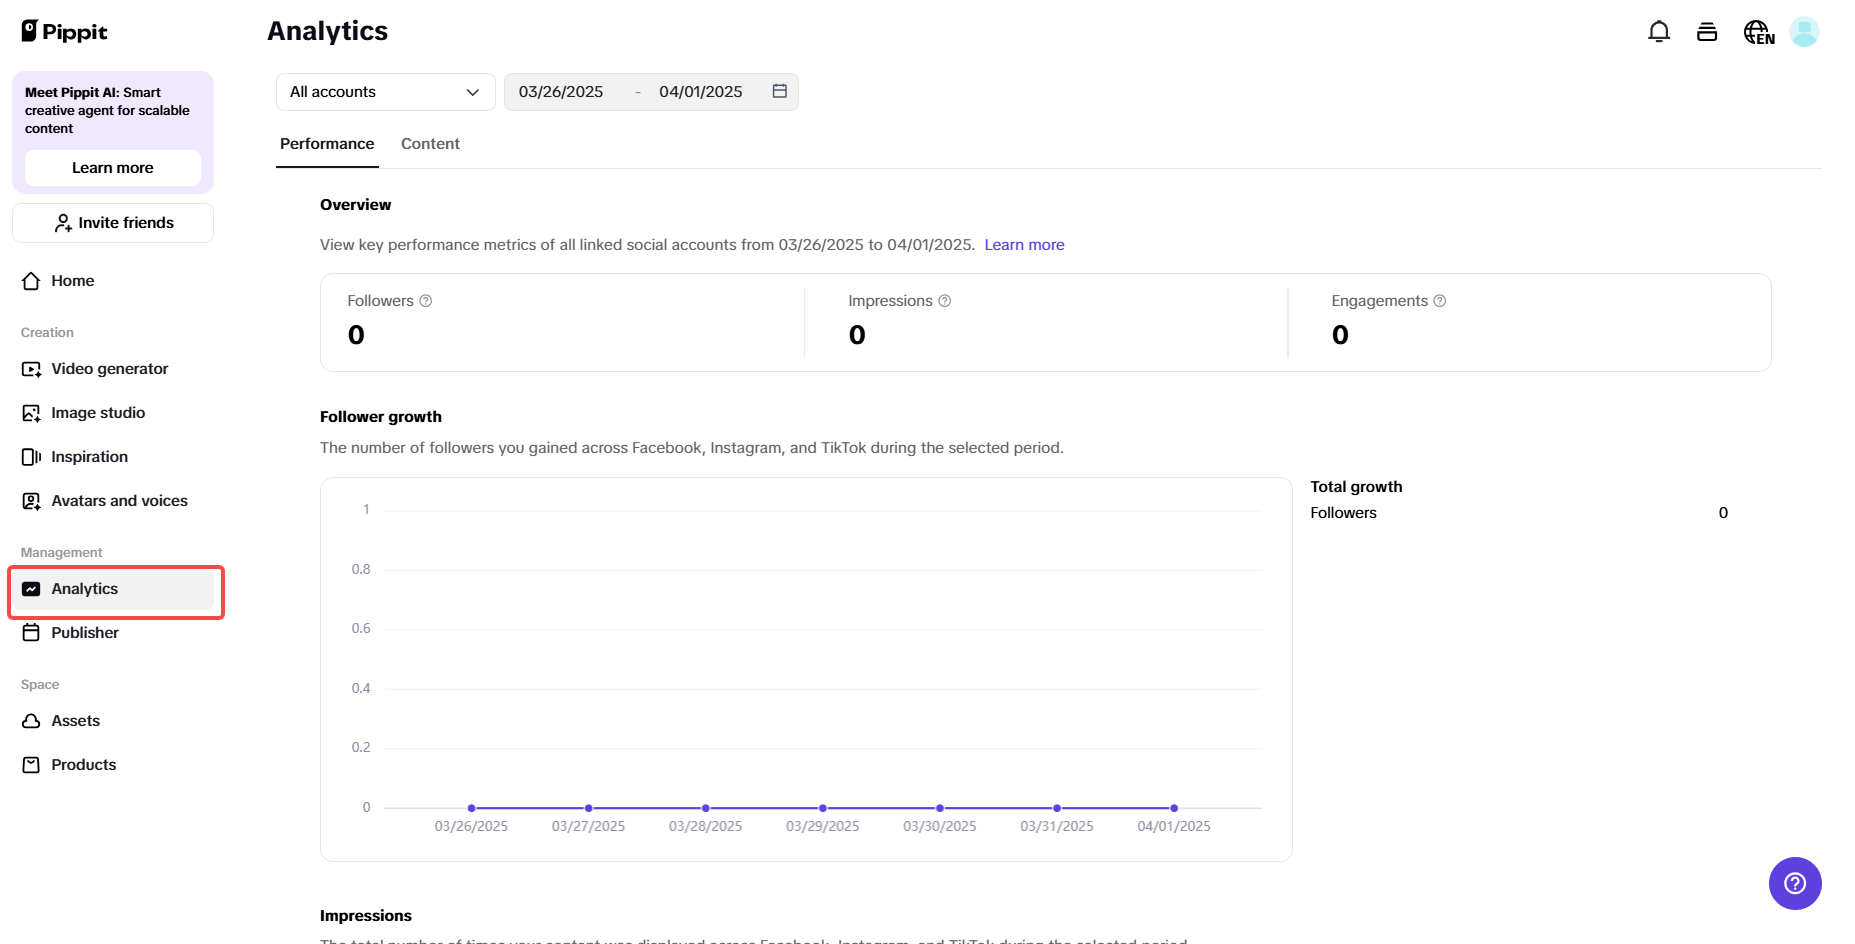The image size is (1855, 944).
Task: Open the Products section
Action: 84,764
